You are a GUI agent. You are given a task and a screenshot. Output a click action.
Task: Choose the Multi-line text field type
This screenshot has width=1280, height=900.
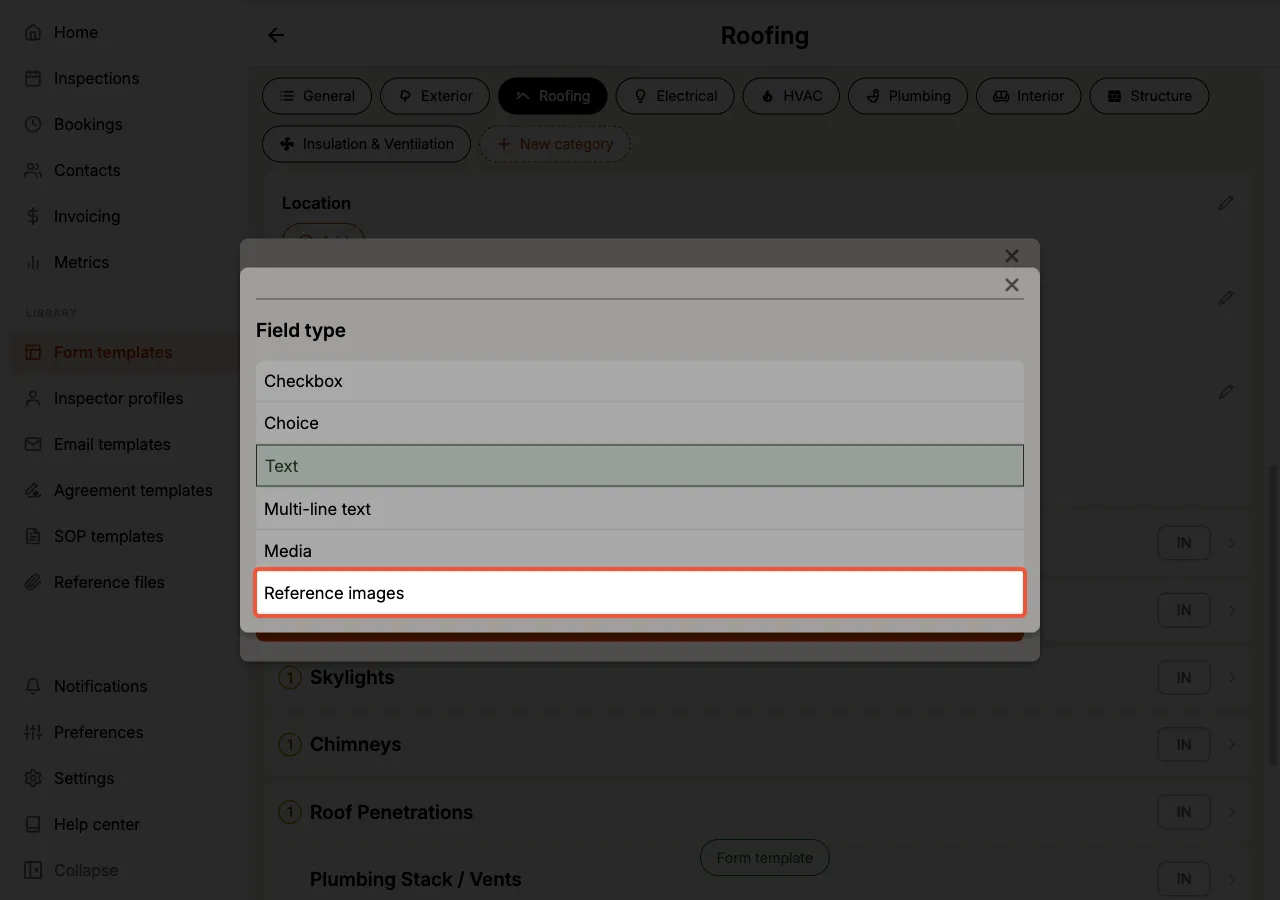640,509
